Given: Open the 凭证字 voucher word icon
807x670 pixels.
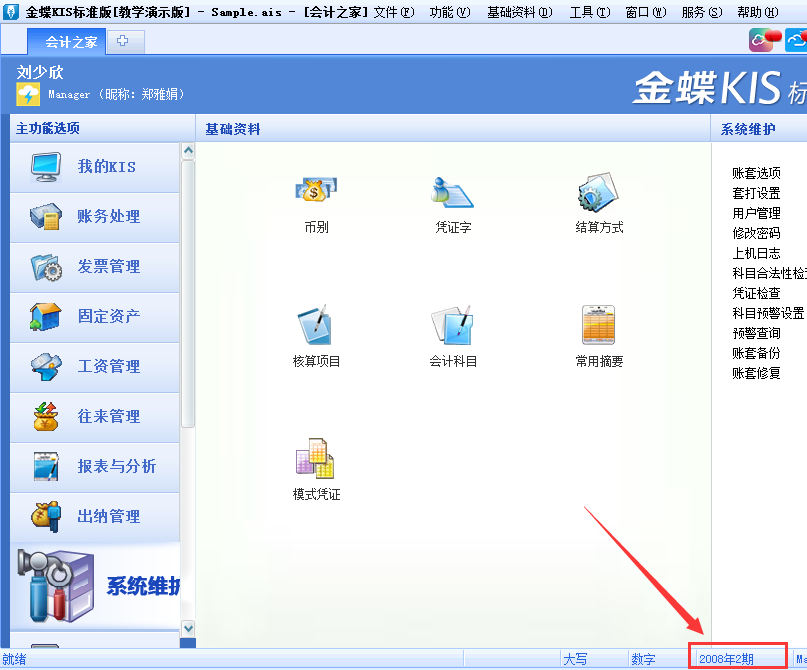Looking at the screenshot, I should [x=452, y=191].
